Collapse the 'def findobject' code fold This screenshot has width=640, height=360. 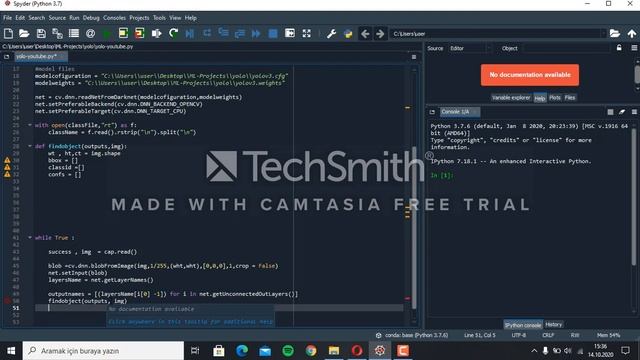click(x=29, y=146)
